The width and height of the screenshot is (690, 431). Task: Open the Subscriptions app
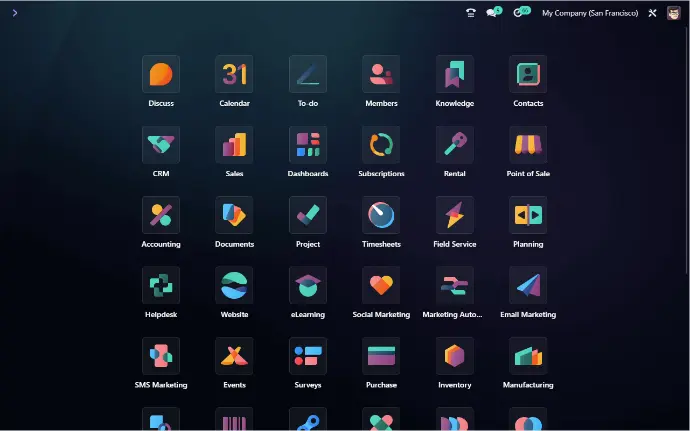(381, 144)
